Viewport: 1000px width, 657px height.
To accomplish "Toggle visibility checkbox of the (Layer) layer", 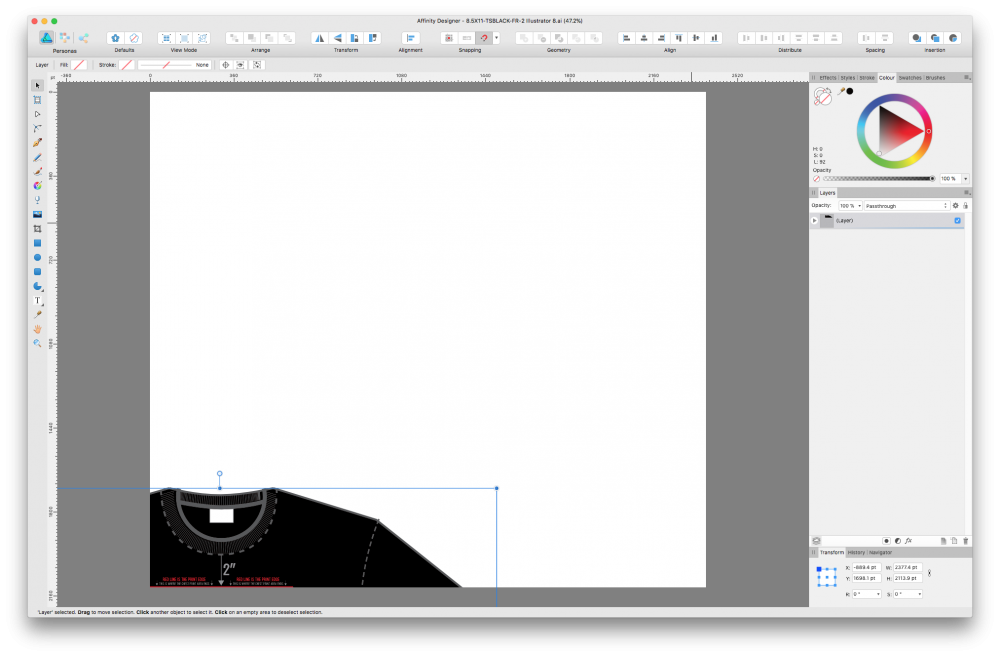I will pyautogui.click(x=957, y=220).
